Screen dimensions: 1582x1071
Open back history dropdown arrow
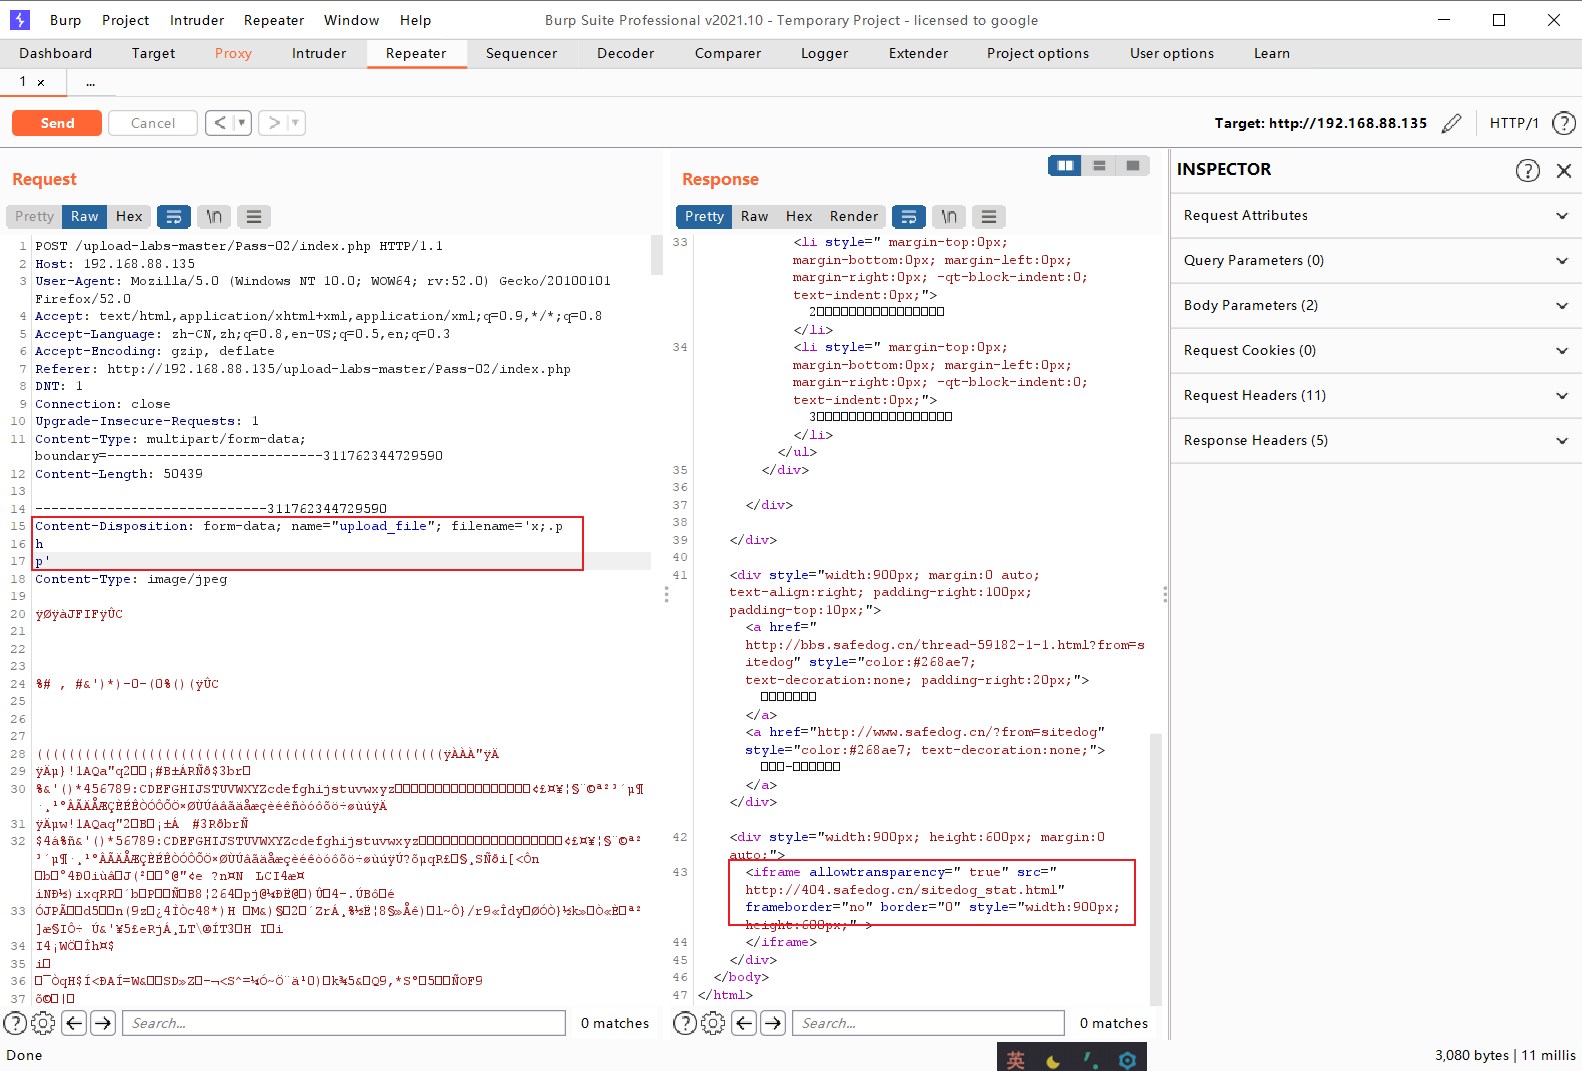pyautogui.click(x=242, y=123)
